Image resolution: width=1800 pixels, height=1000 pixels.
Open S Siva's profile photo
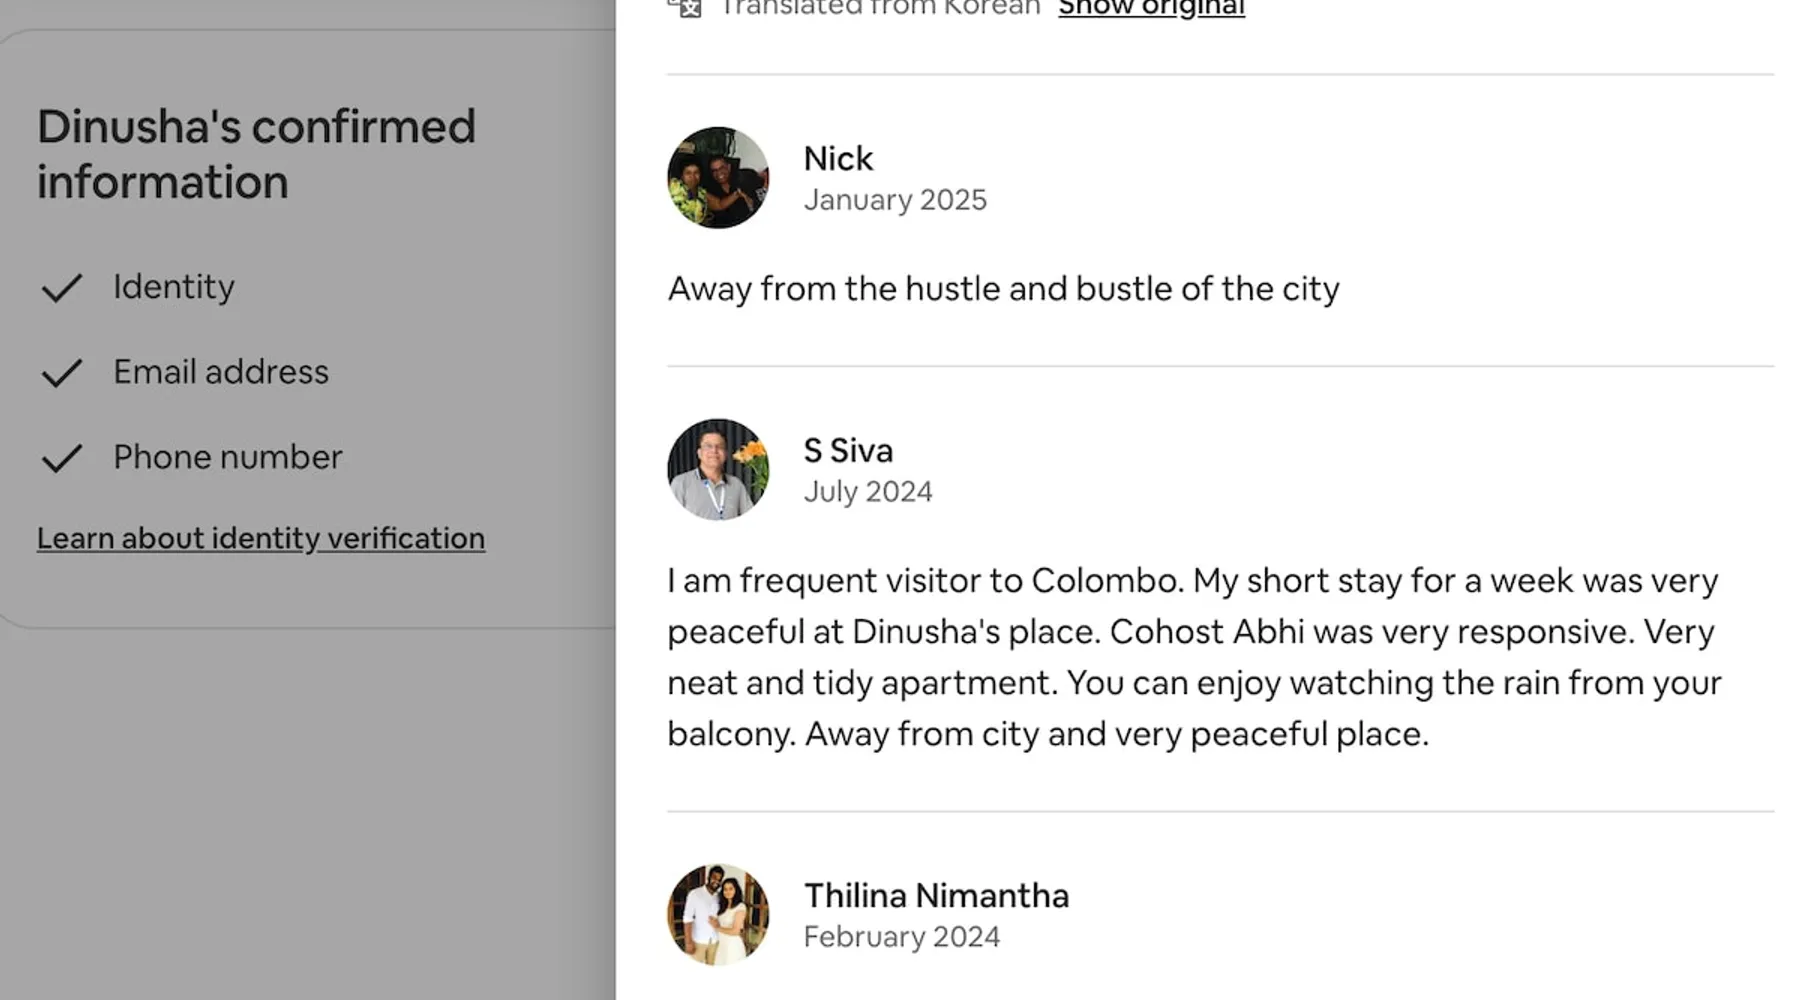[718, 470]
